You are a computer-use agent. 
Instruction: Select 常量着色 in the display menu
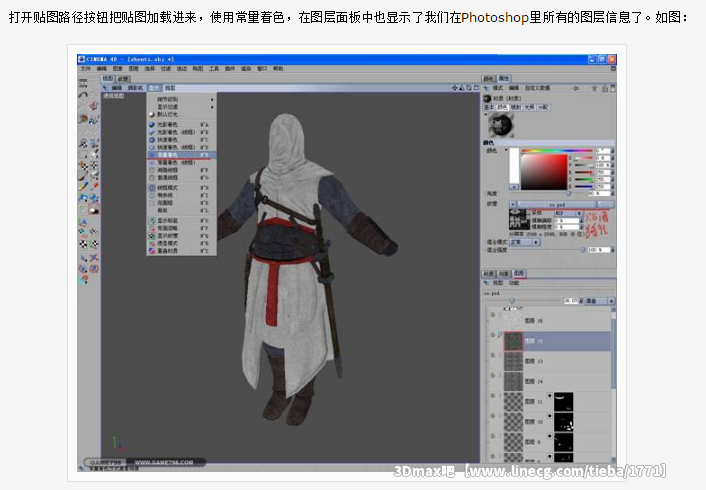pyautogui.click(x=182, y=155)
